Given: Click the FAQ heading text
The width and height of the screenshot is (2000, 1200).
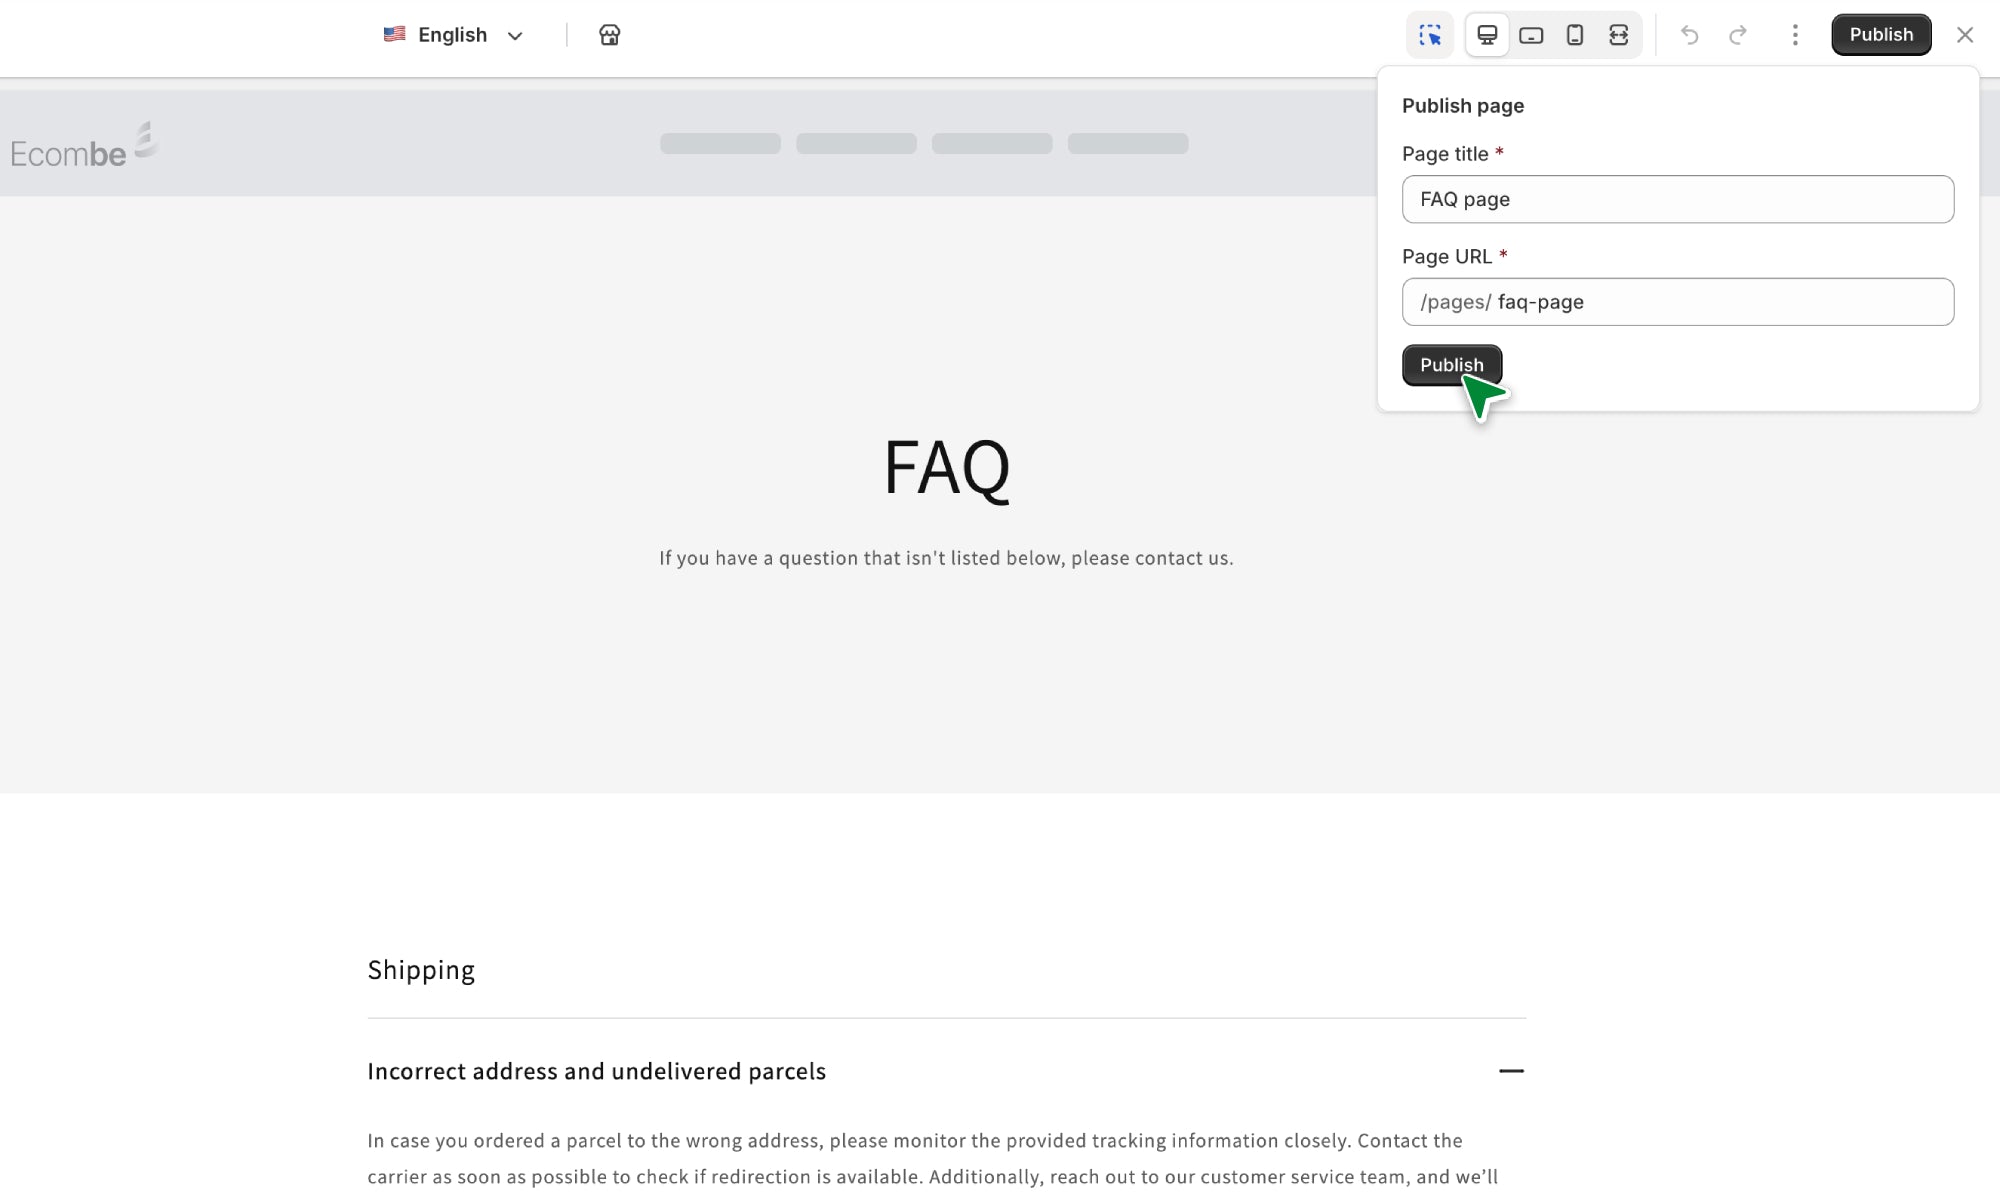Looking at the screenshot, I should [946, 467].
